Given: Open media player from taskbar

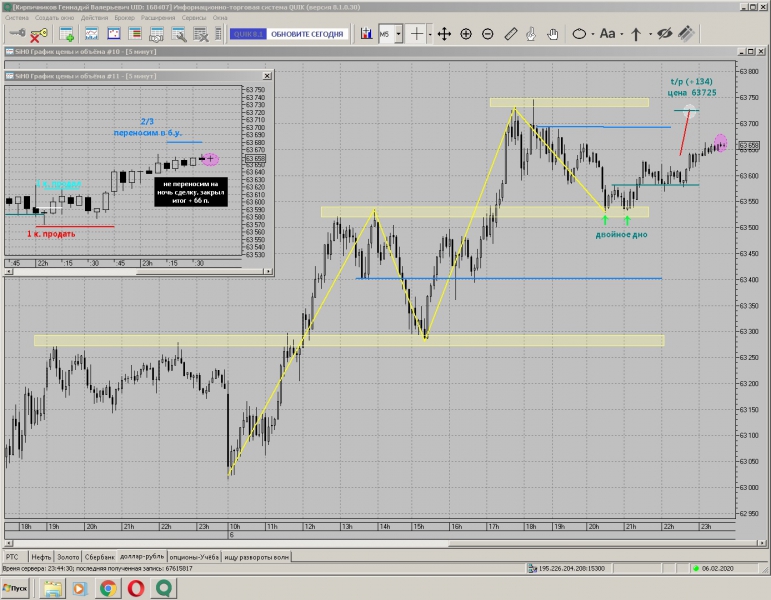Looking at the screenshot, I should pos(80,588).
